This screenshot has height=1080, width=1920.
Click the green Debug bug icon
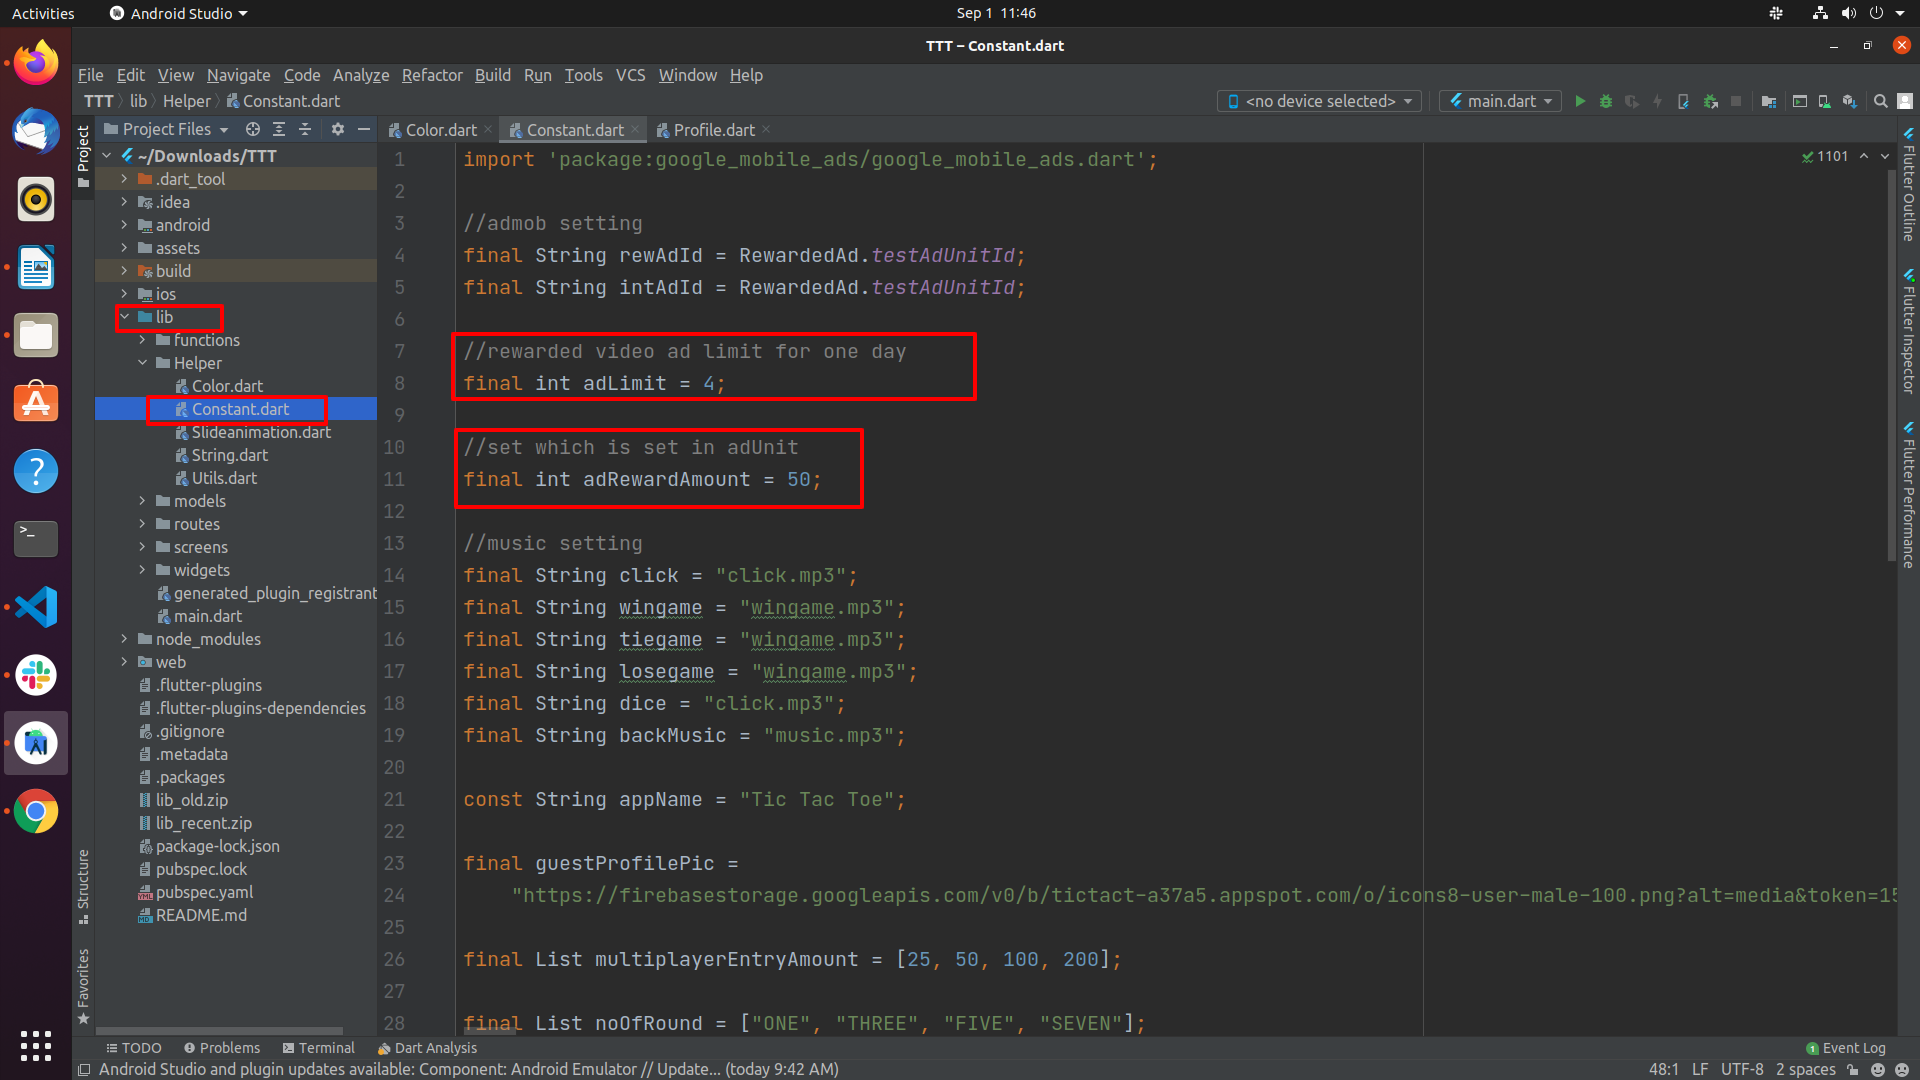pos(1606,101)
